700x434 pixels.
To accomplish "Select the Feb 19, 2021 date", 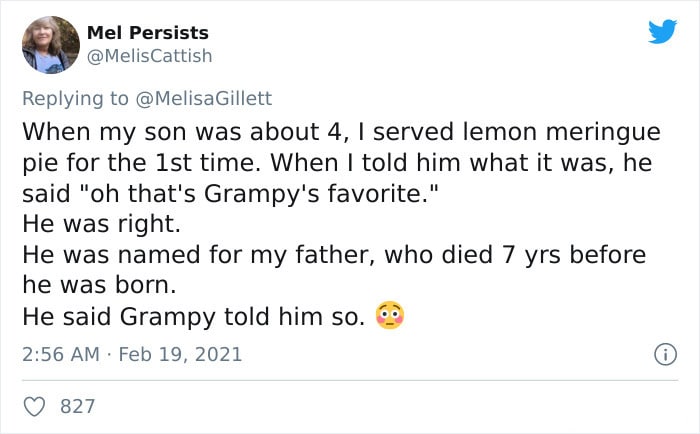I will pos(180,355).
